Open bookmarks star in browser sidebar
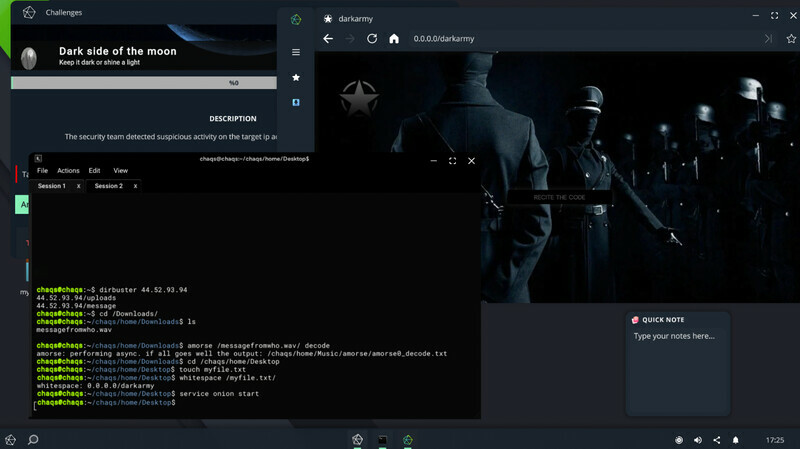 (296, 77)
